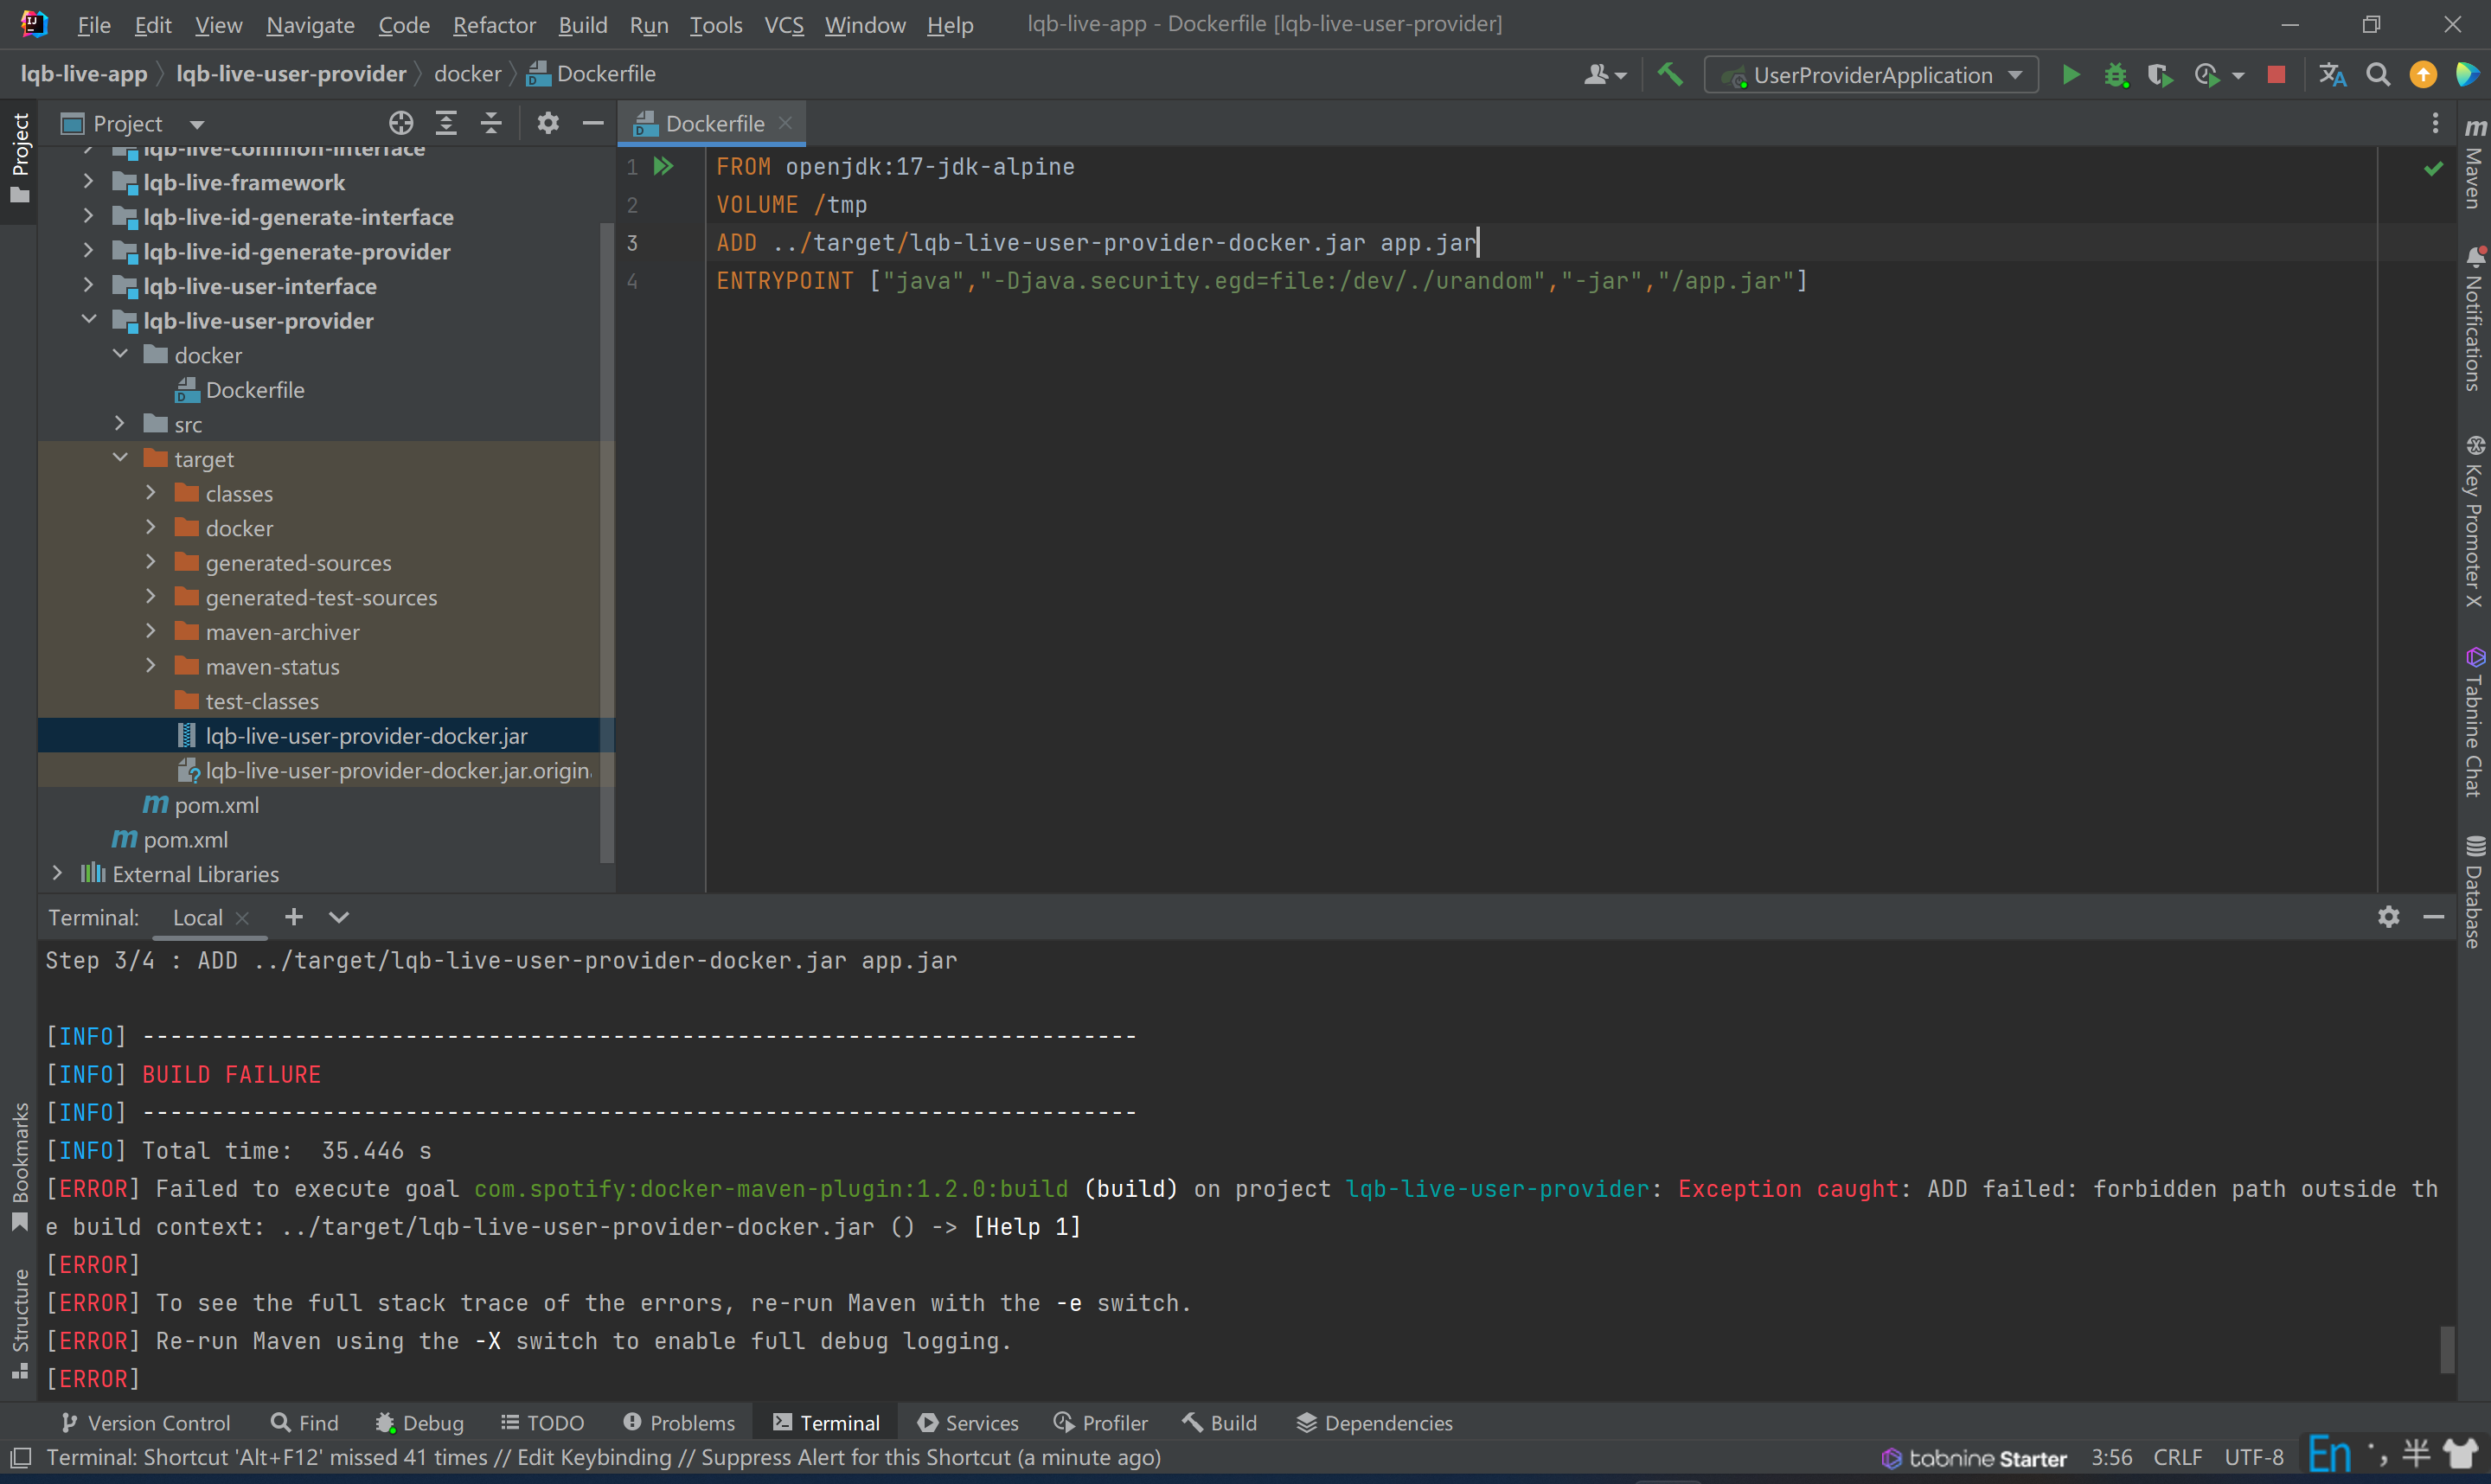Click the Debug bug icon in toolbar
This screenshot has height=1484, width=2491.
pos(2115,75)
